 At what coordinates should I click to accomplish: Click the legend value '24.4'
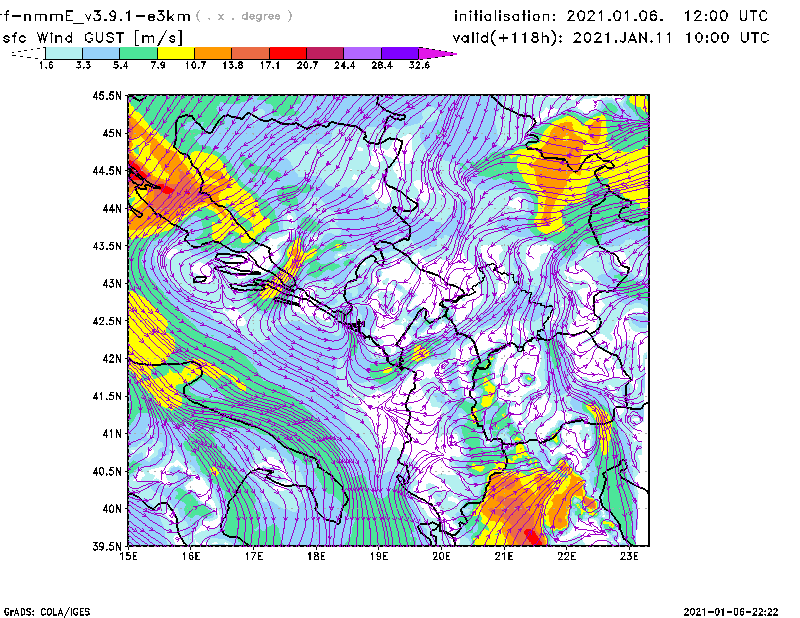[344, 65]
